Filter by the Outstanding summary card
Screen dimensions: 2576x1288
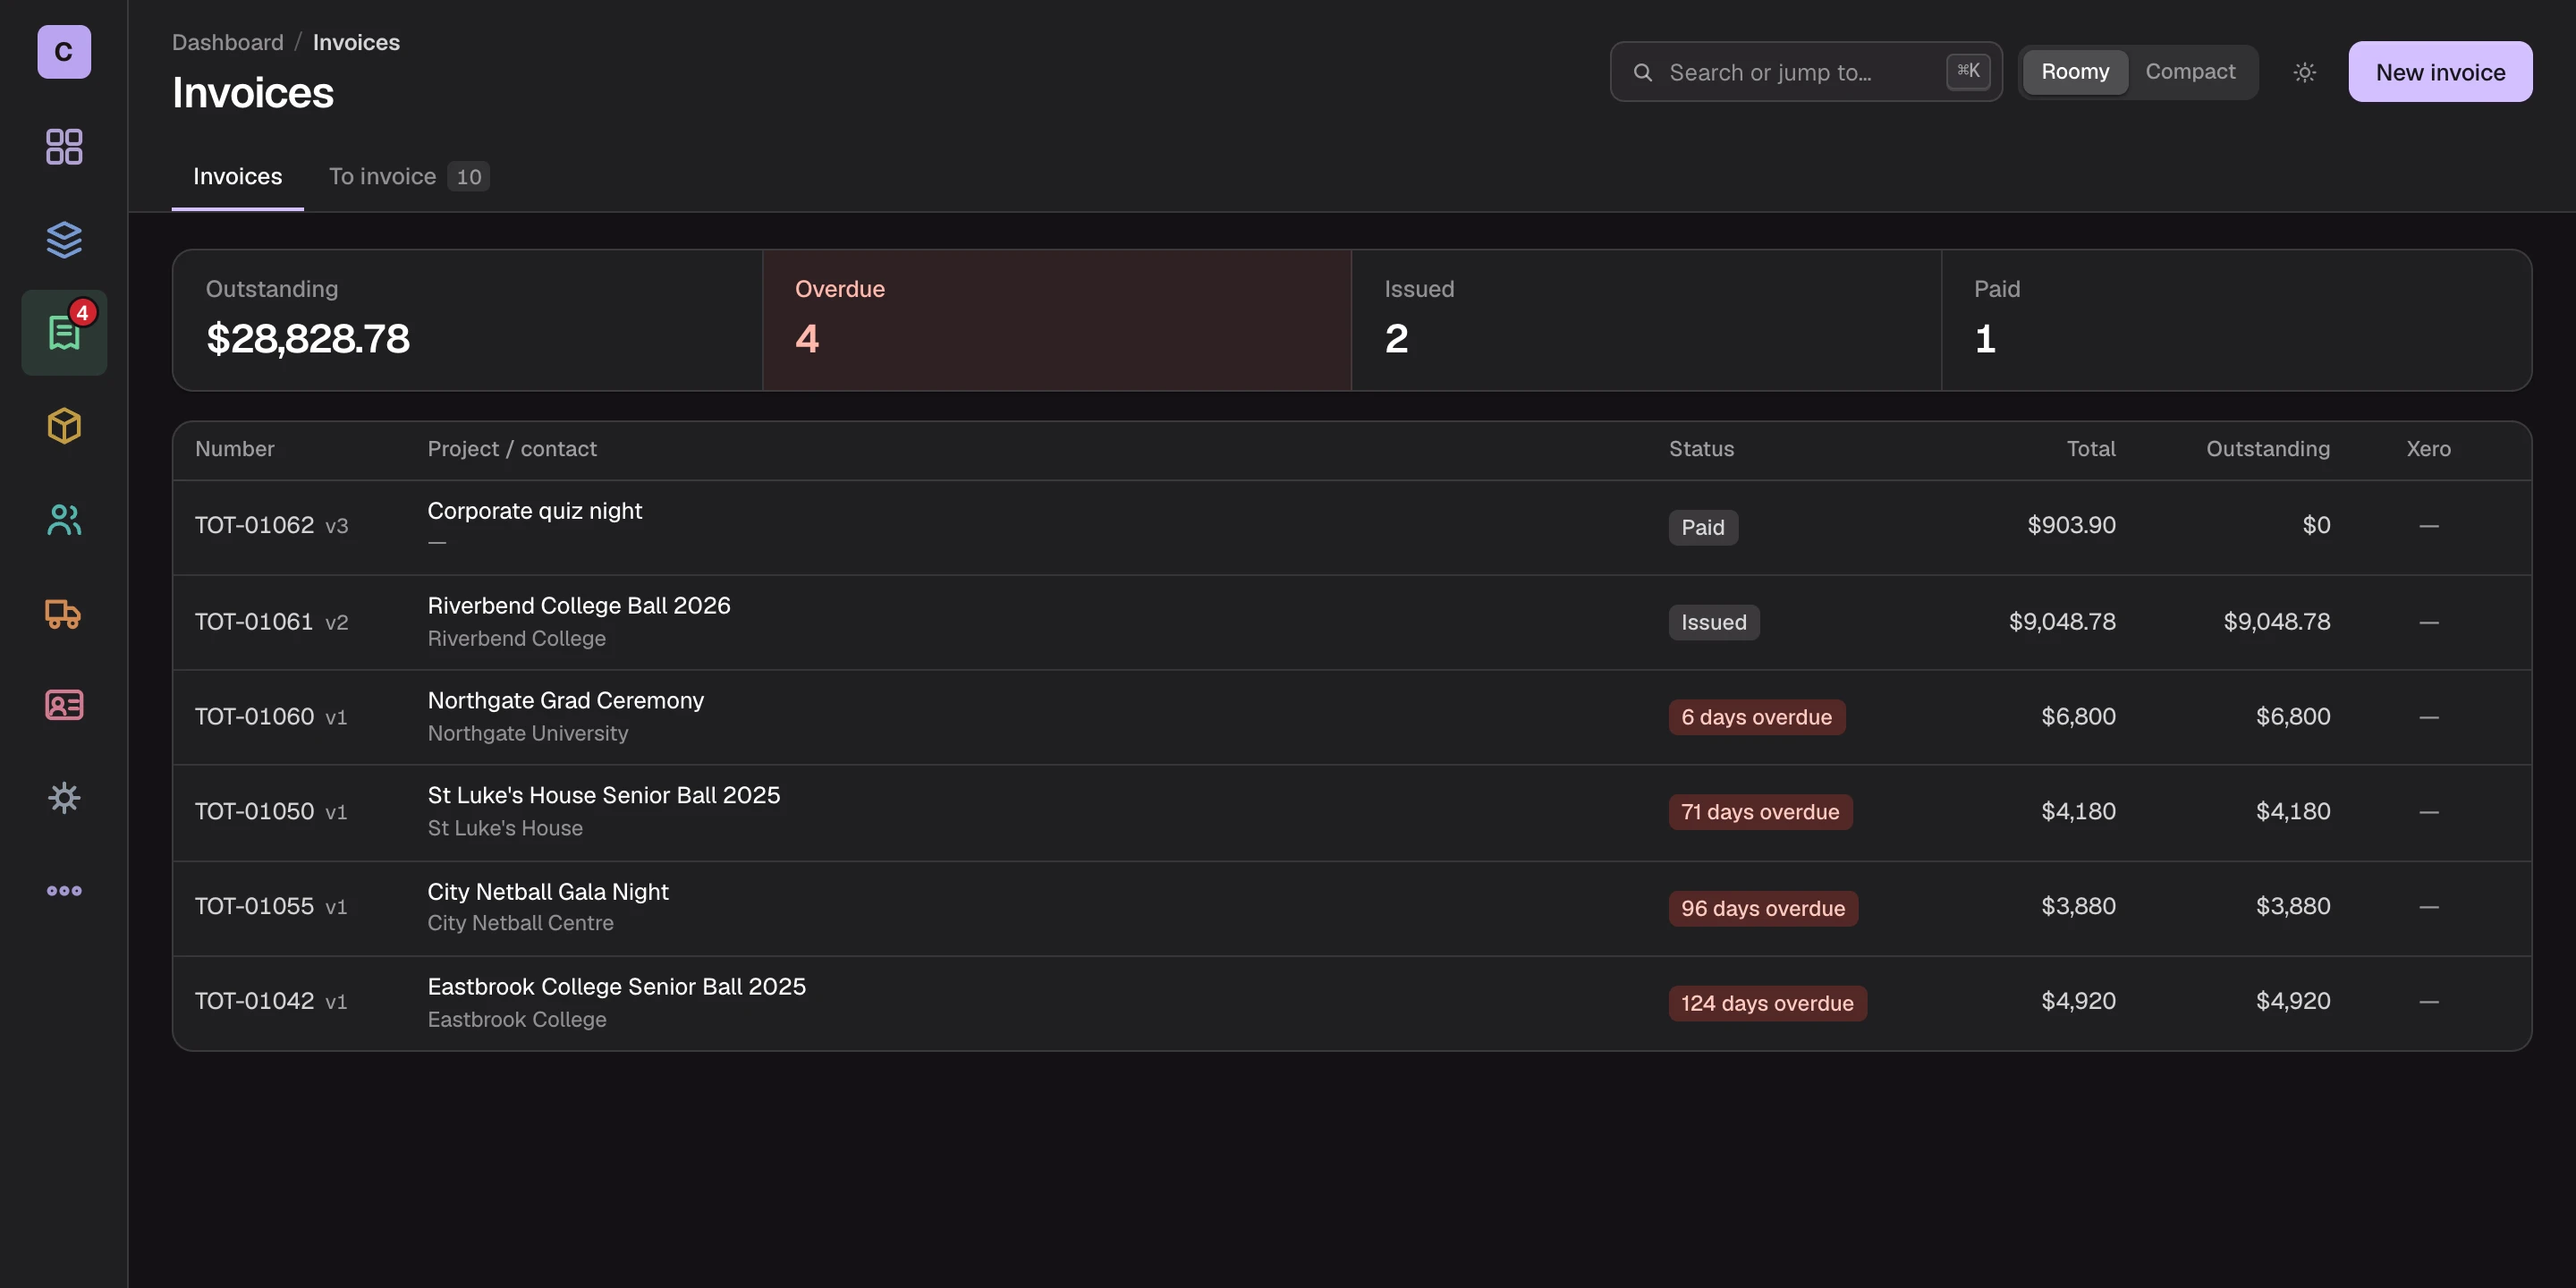coord(467,320)
